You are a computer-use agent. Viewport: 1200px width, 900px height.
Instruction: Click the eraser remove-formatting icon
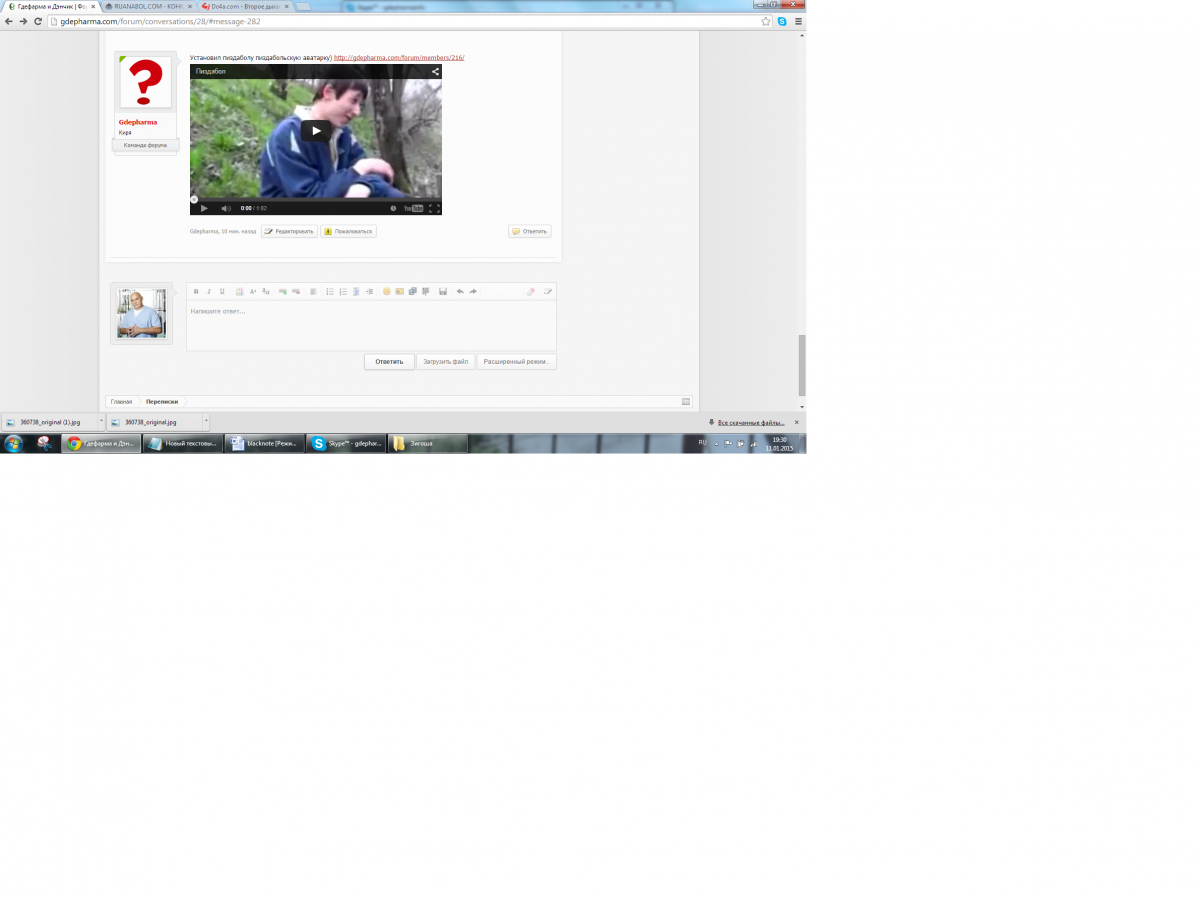tap(531, 292)
